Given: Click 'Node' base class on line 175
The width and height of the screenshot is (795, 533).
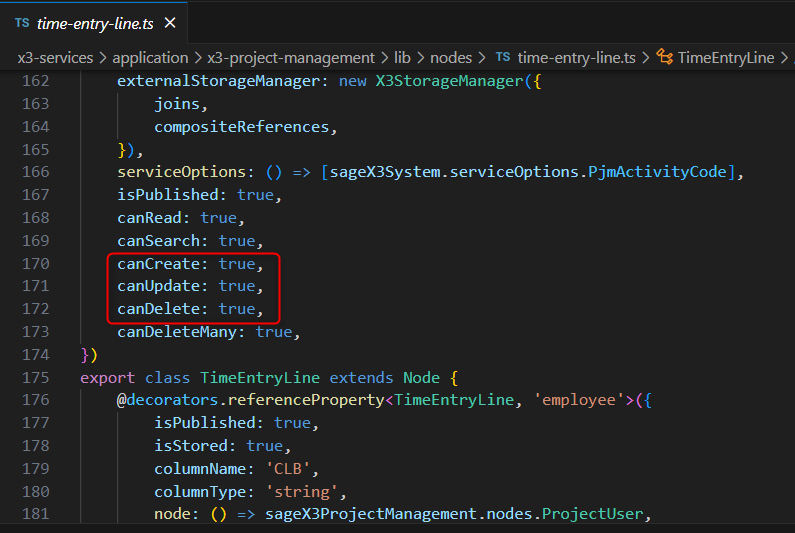Looking at the screenshot, I should click(421, 378).
